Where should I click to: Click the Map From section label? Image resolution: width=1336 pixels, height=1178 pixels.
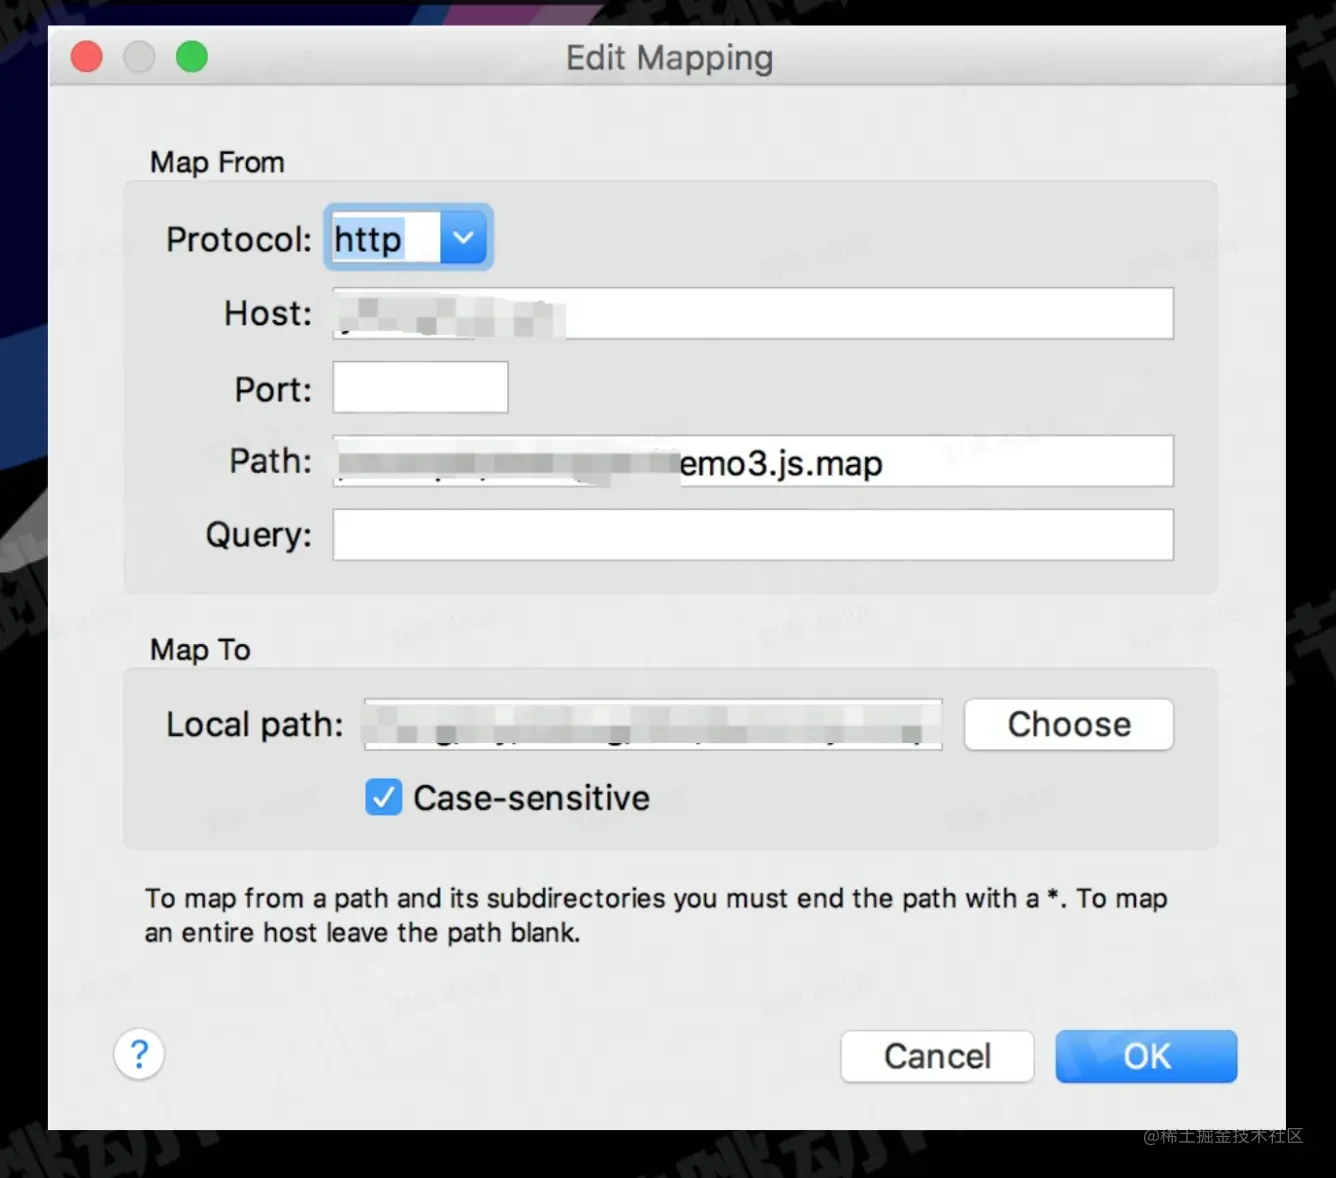pyautogui.click(x=217, y=162)
